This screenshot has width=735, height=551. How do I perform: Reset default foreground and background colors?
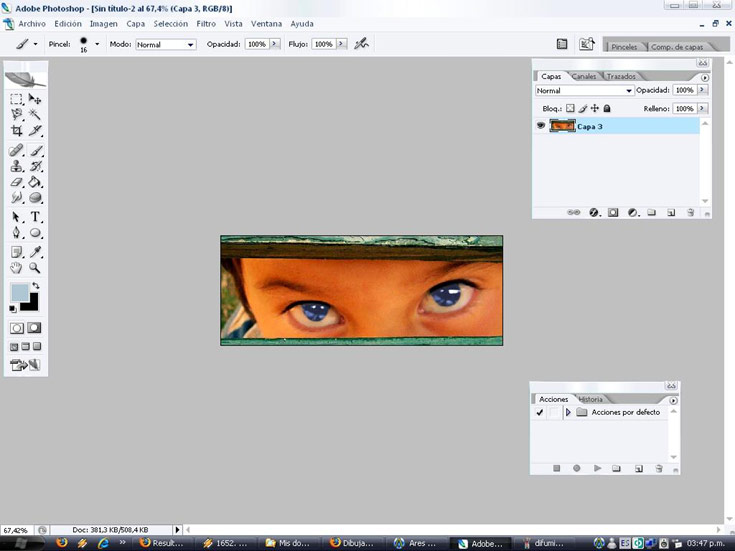pos(13,309)
